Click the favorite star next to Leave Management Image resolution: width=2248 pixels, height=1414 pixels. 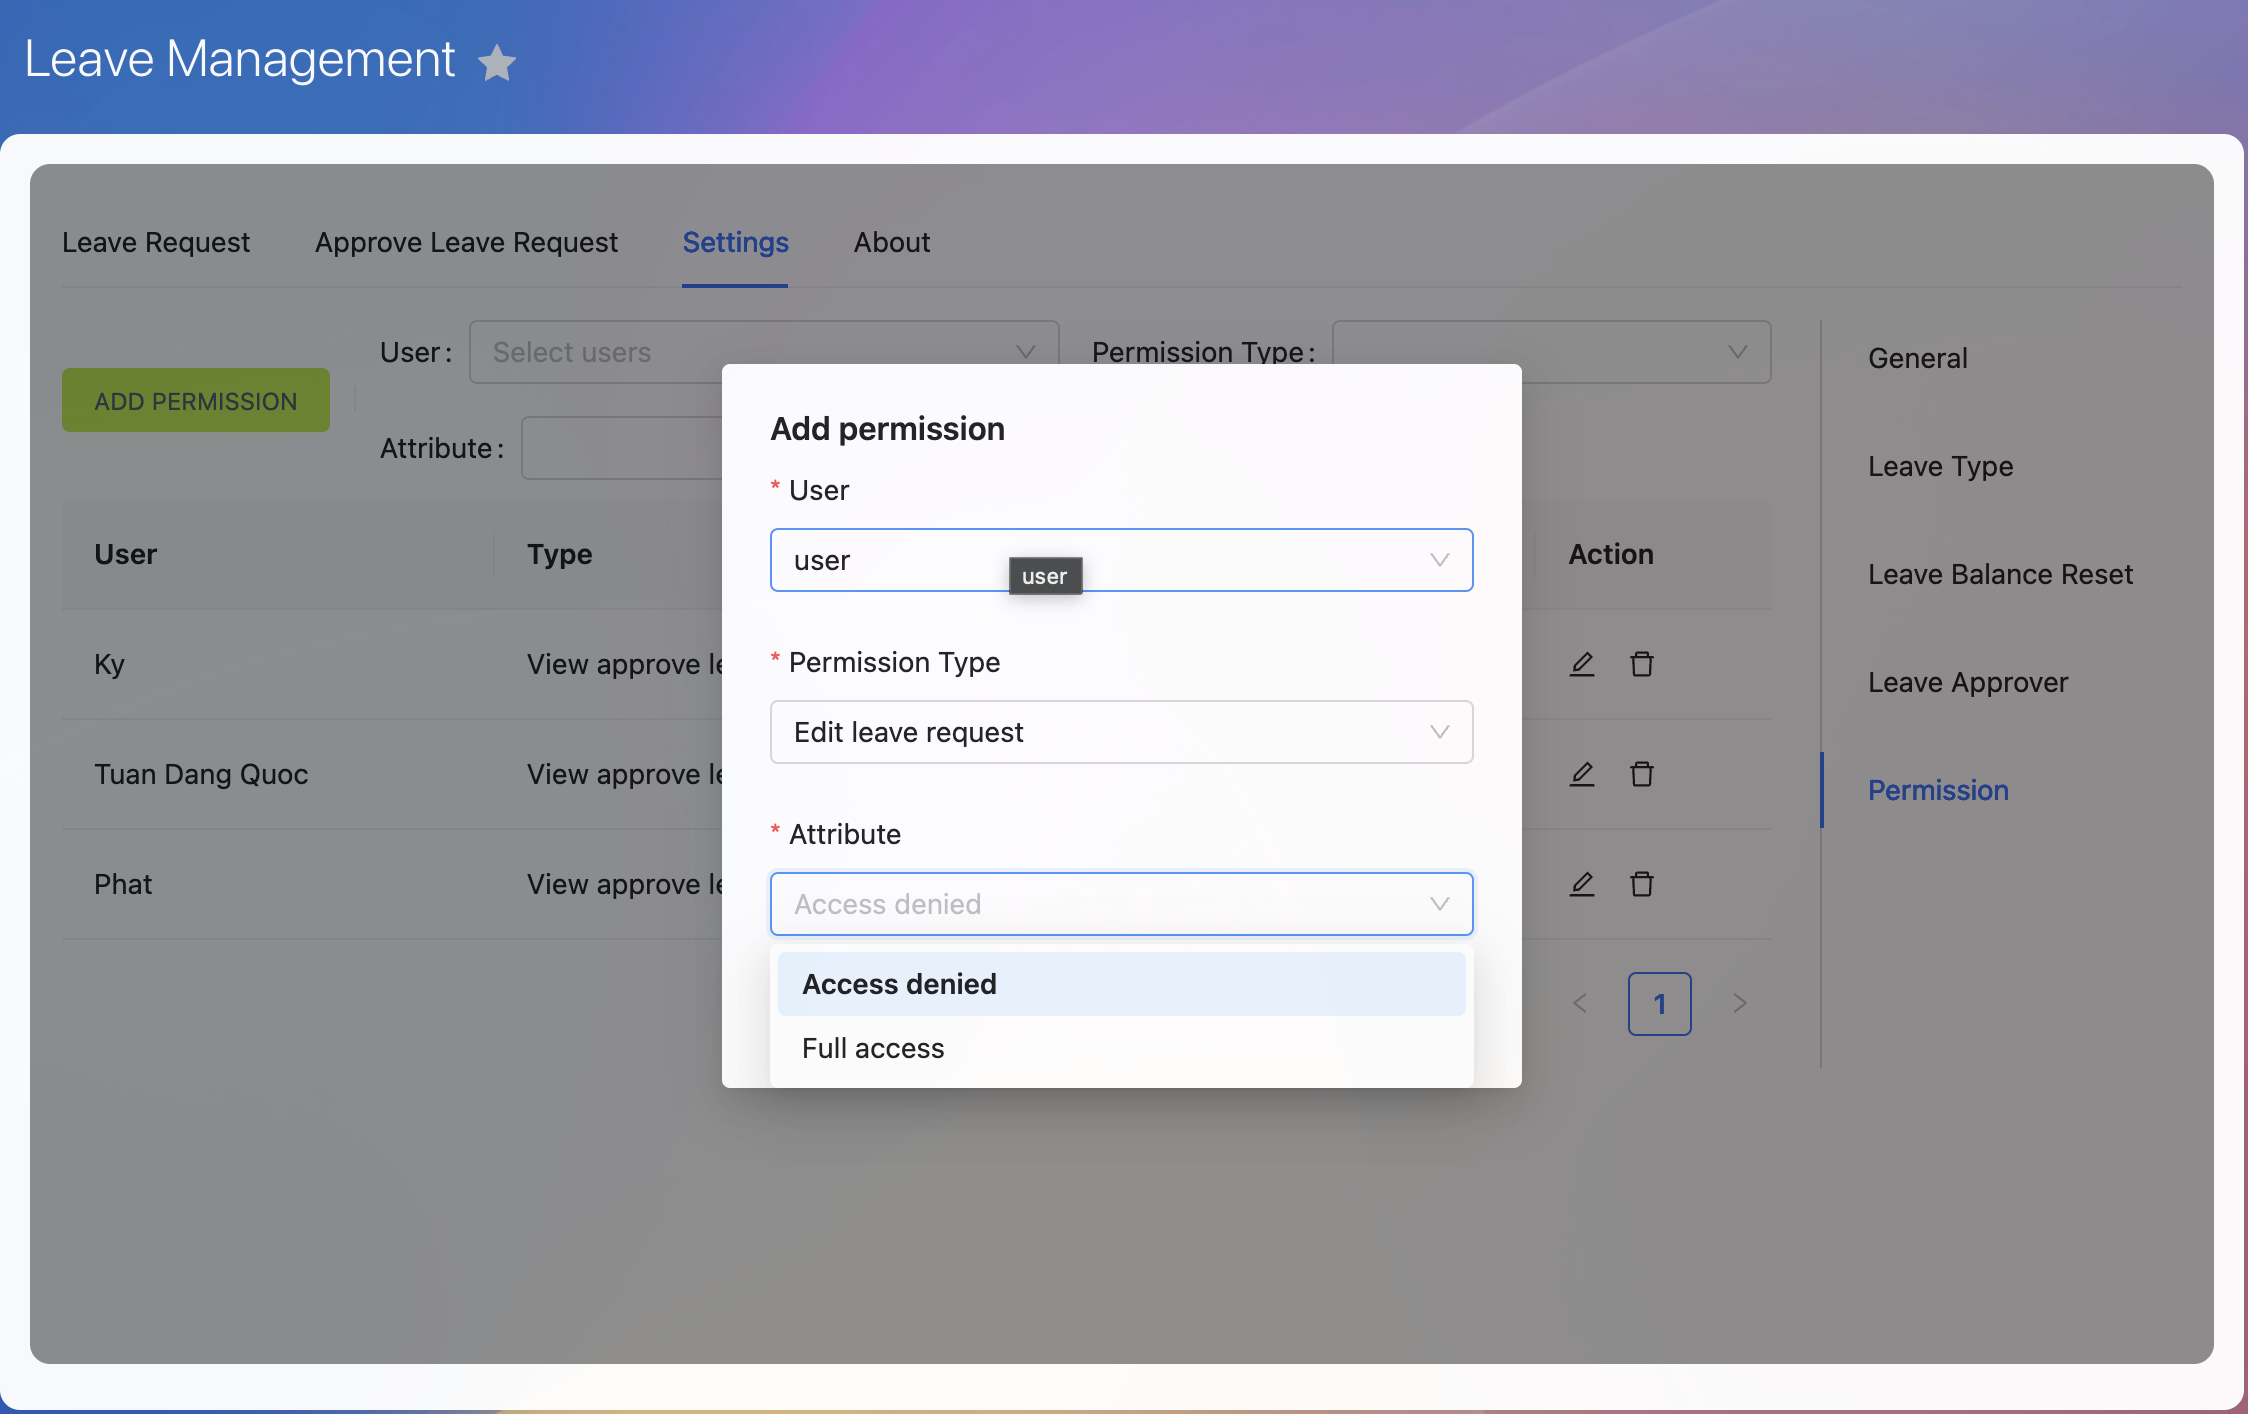point(497,63)
